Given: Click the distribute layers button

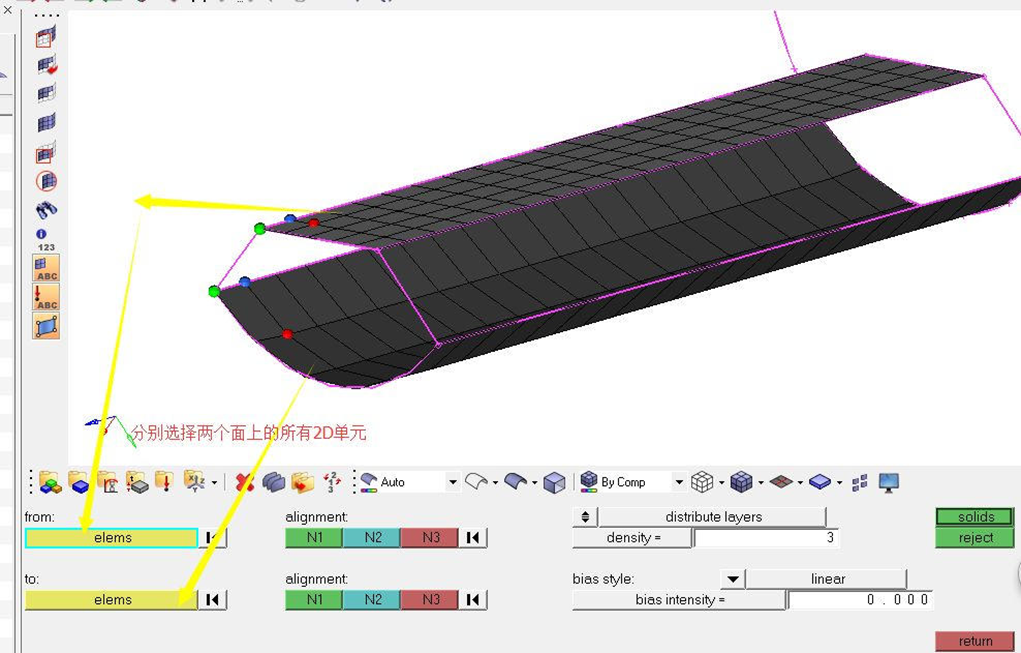Looking at the screenshot, I should tap(712, 517).
